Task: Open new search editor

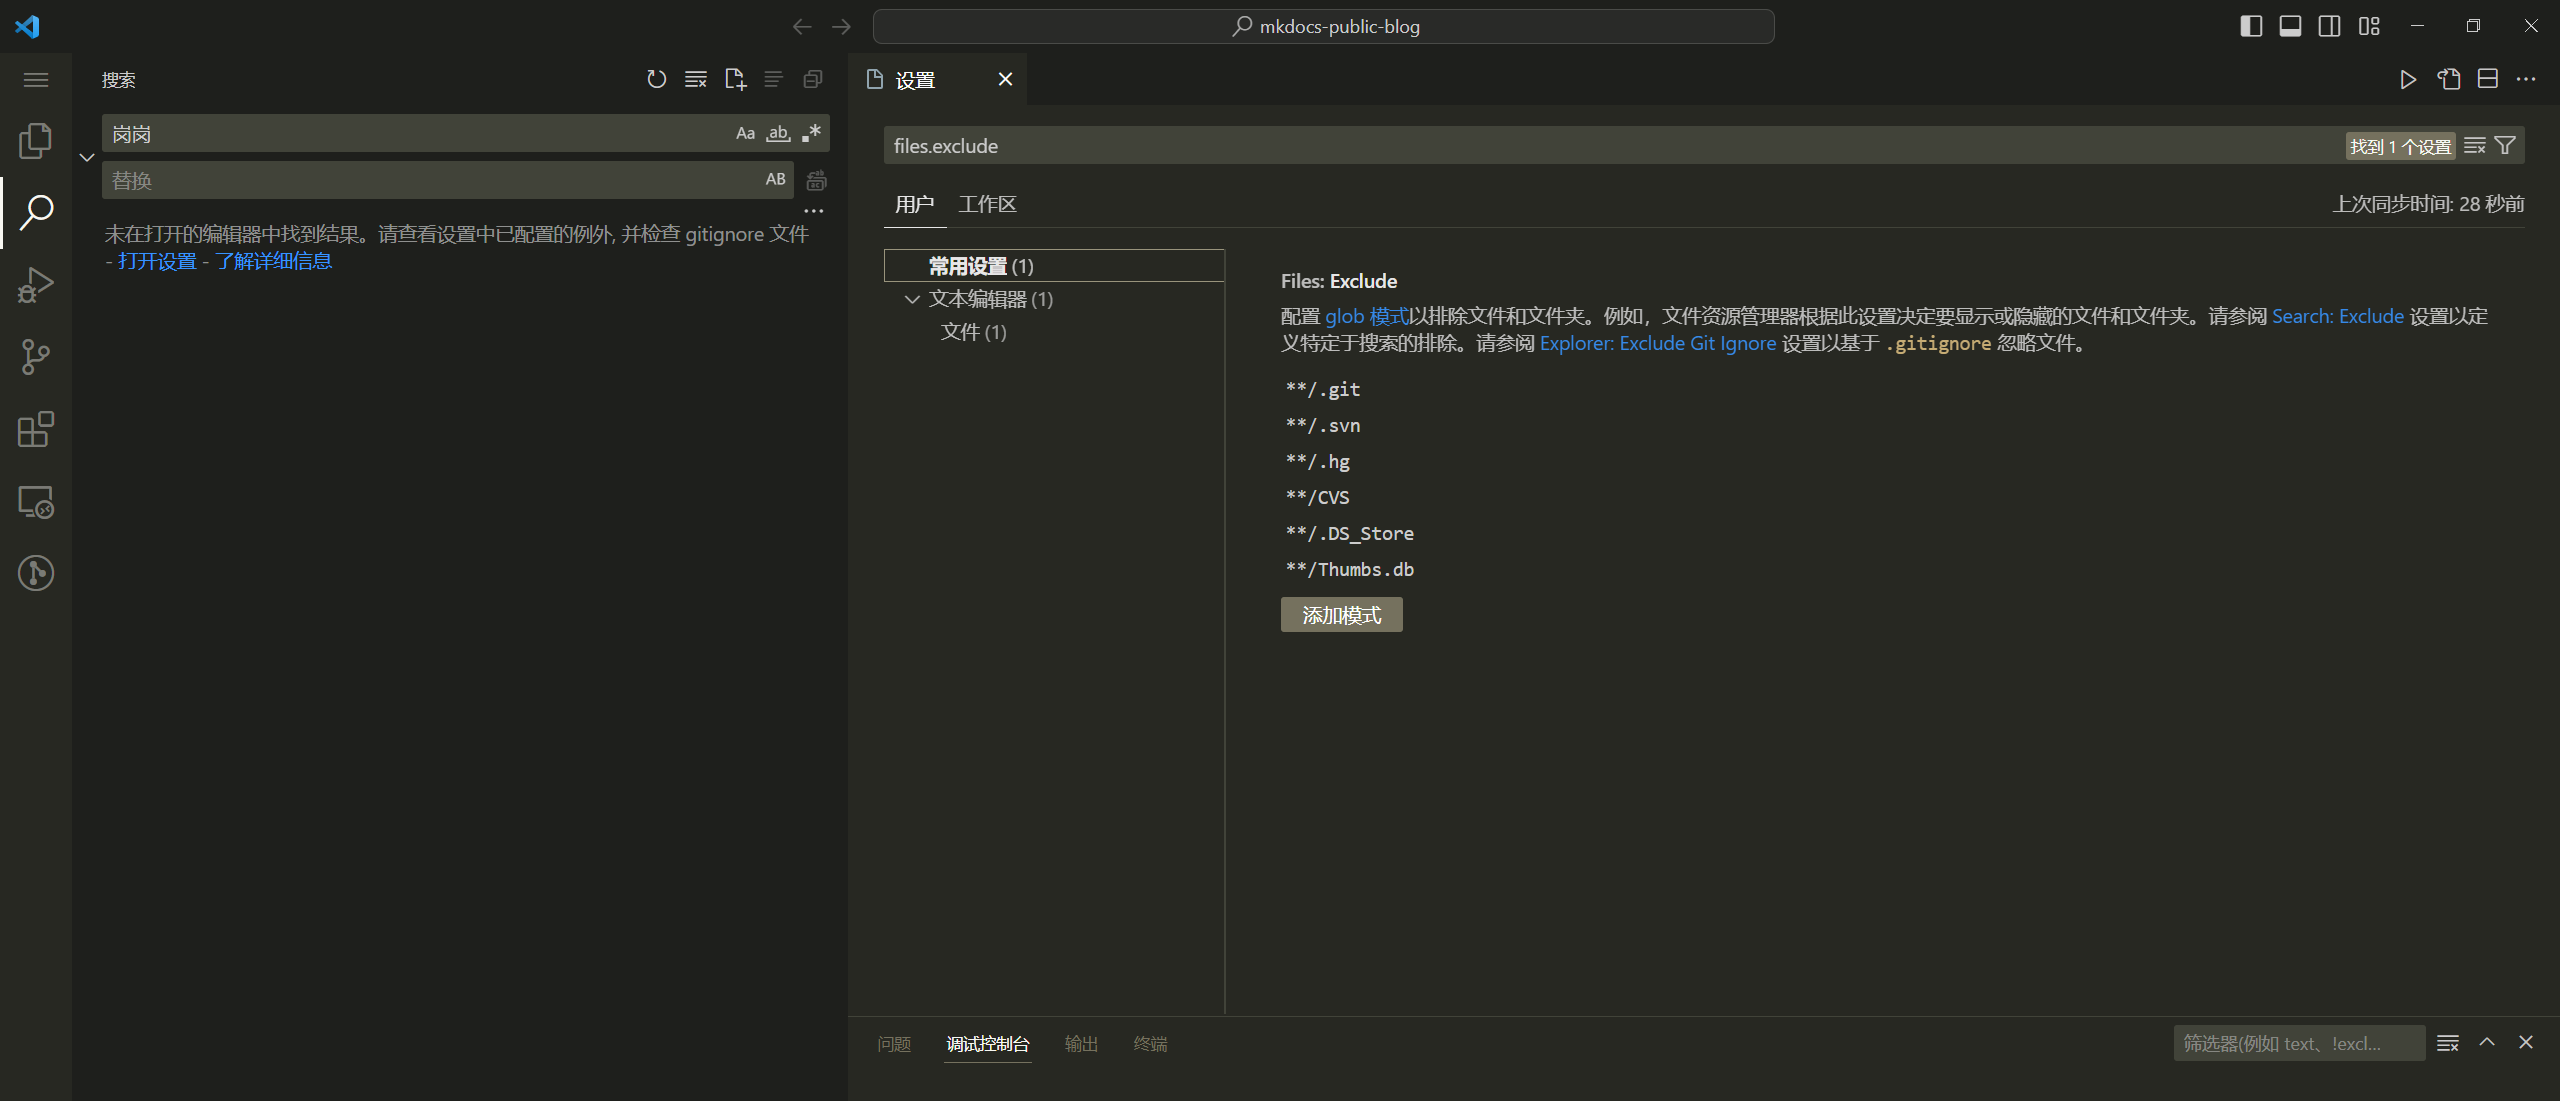Action: coord(735,79)
